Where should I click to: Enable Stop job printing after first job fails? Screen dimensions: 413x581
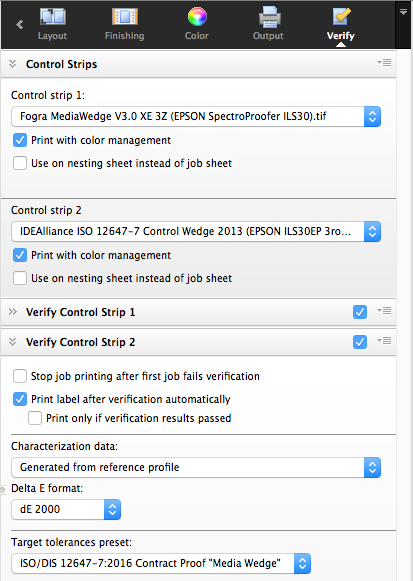tap(20, 376)
